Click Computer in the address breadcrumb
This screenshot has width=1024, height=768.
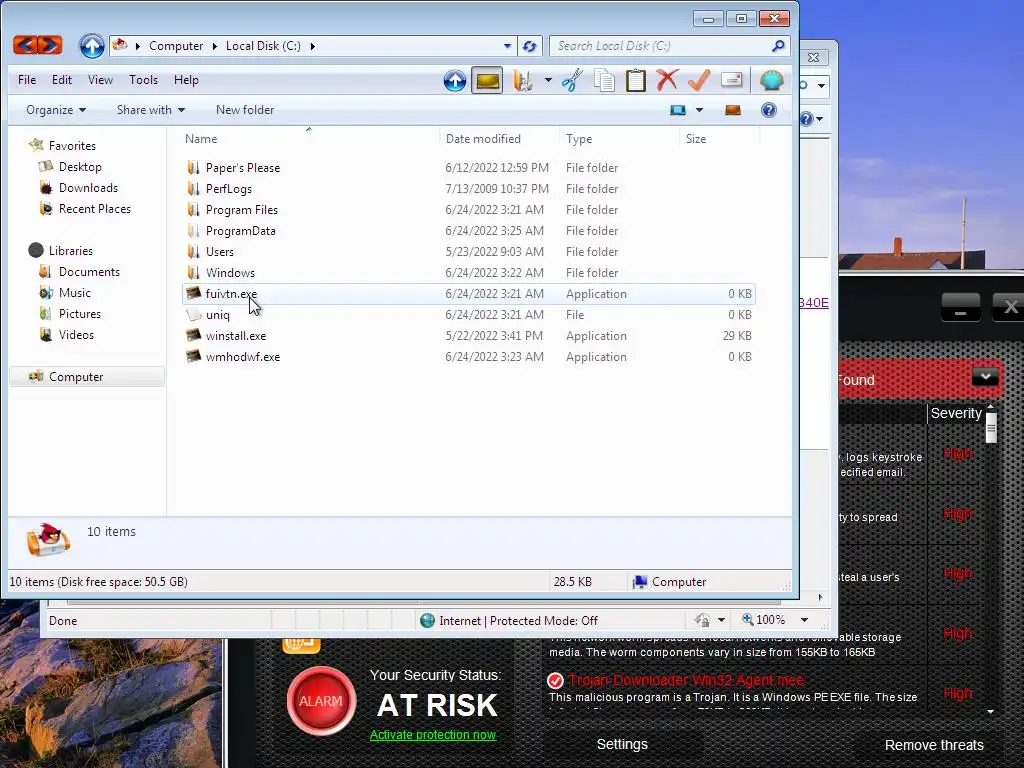(176, 46)
